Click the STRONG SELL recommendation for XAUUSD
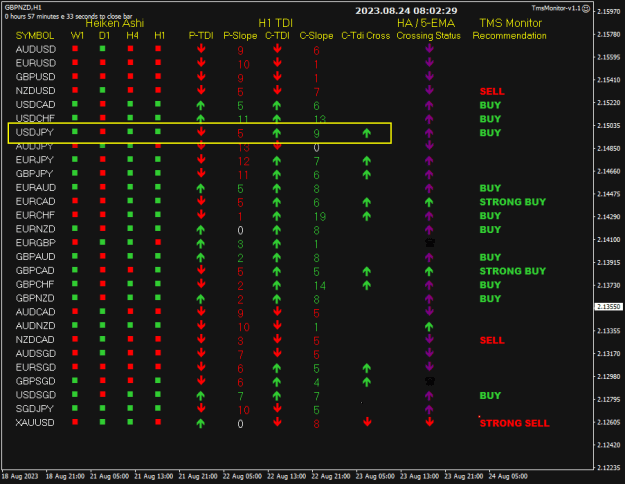 point(515,423)
